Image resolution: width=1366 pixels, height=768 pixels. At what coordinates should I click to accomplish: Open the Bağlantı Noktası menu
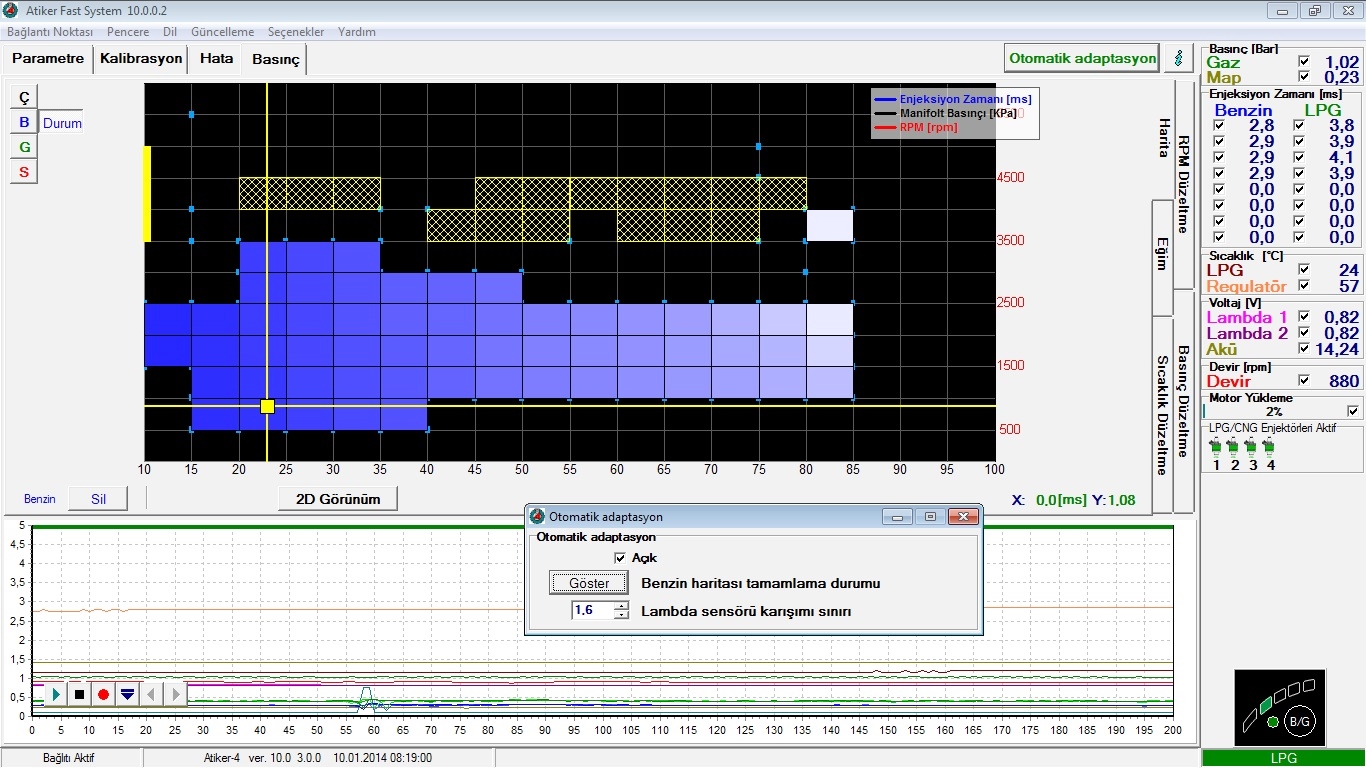point(50,32)
